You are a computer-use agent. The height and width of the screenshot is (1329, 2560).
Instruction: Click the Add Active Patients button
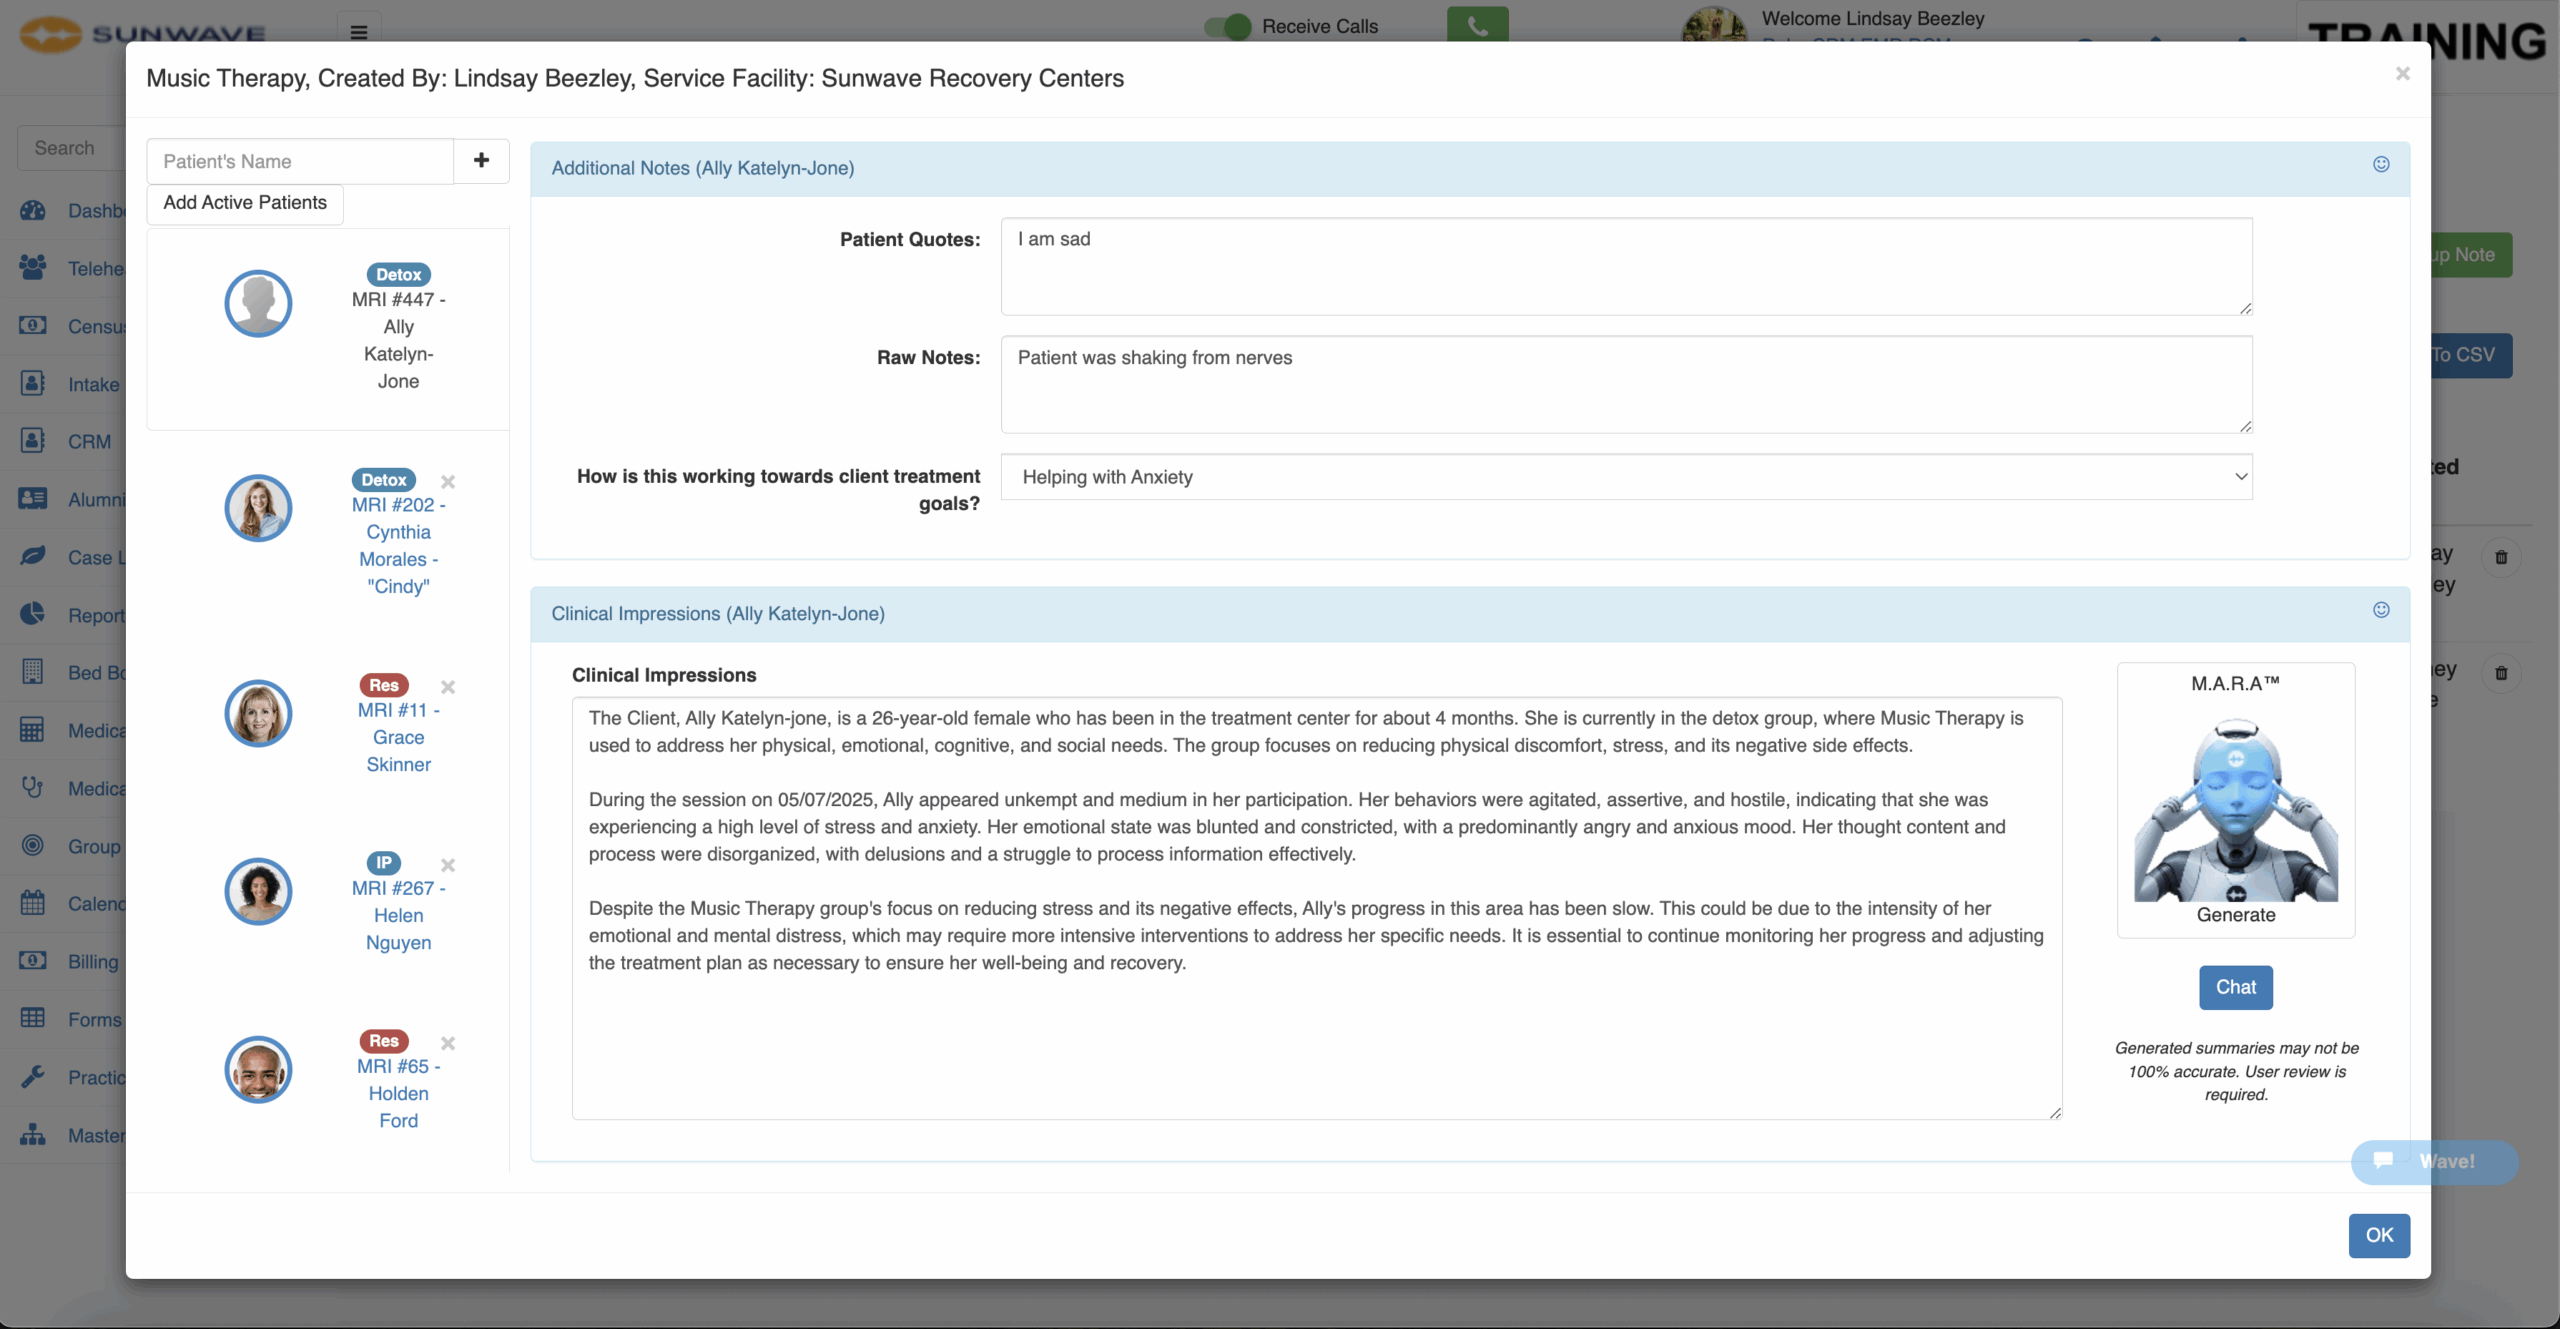245,203
